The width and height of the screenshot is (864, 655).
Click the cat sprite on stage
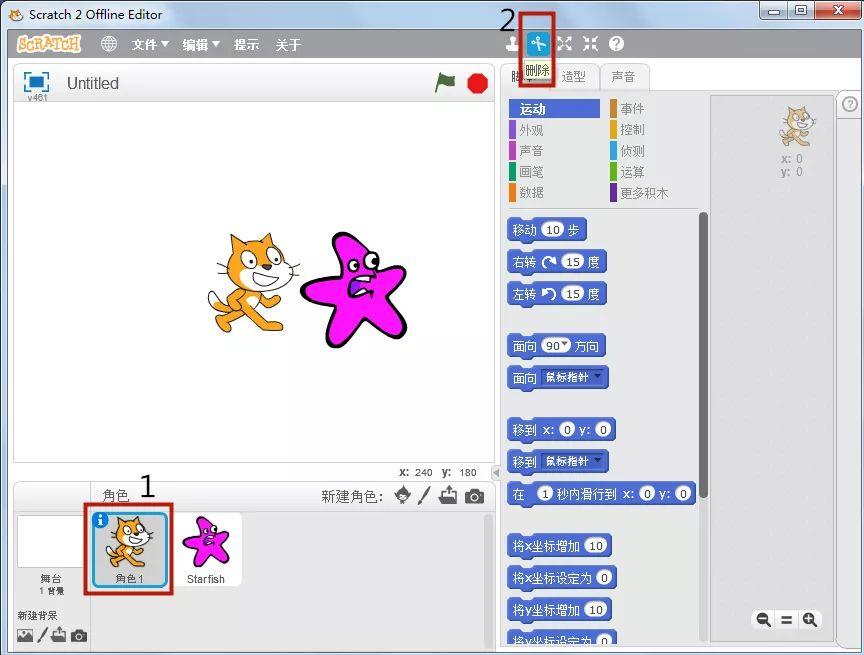tap(252, 283)
